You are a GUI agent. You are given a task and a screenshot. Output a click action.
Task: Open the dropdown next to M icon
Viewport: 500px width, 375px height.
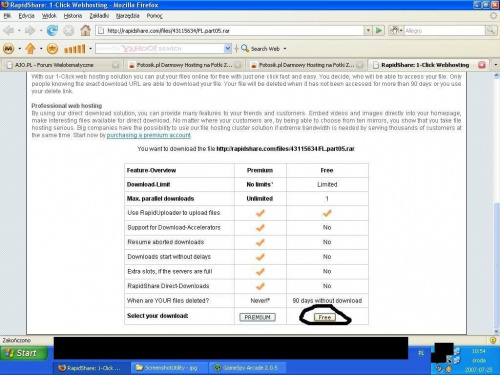coord(19,49)
